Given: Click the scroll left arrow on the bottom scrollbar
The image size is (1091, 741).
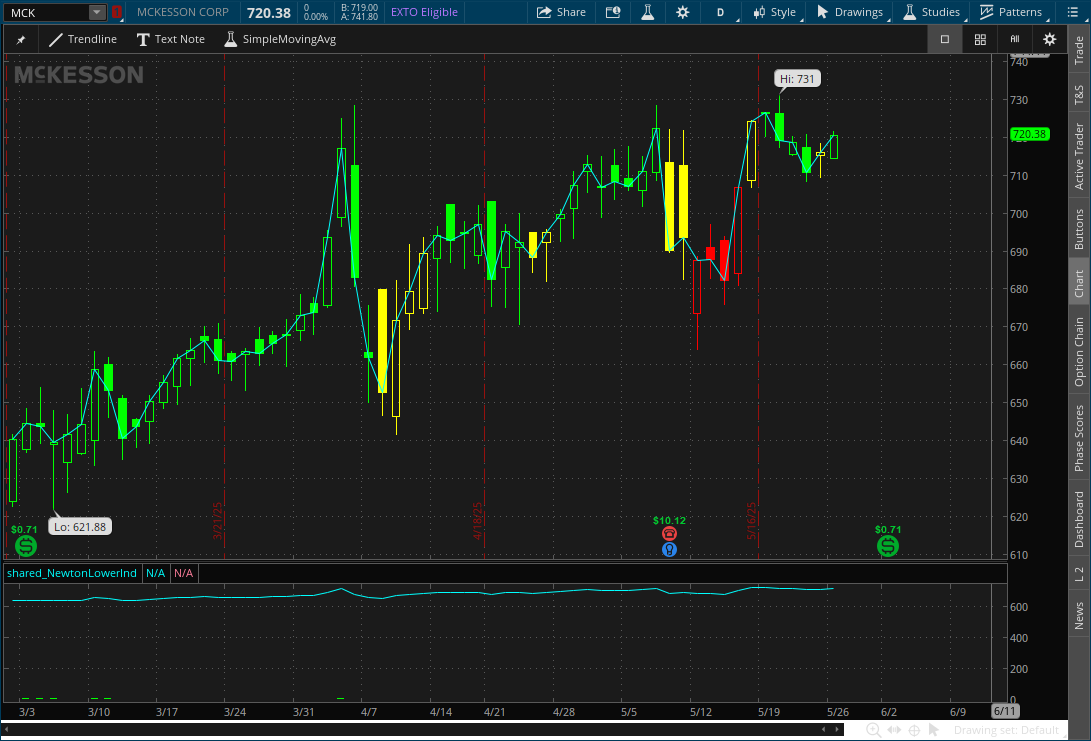Looking at the screenshot, I should (7, 730).
